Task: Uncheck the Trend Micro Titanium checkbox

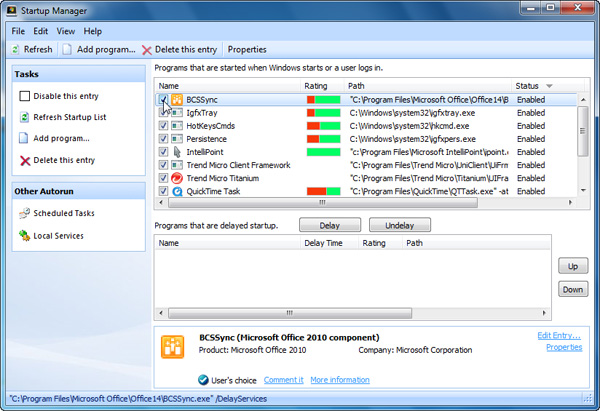Action: click(163, 178)
